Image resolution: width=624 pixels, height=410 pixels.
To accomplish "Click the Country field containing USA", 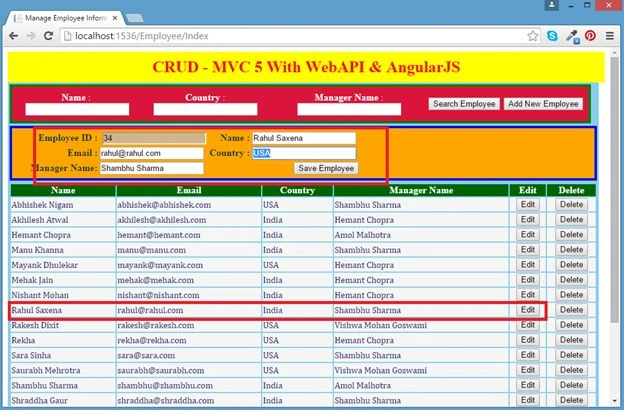I will (304, 153).
